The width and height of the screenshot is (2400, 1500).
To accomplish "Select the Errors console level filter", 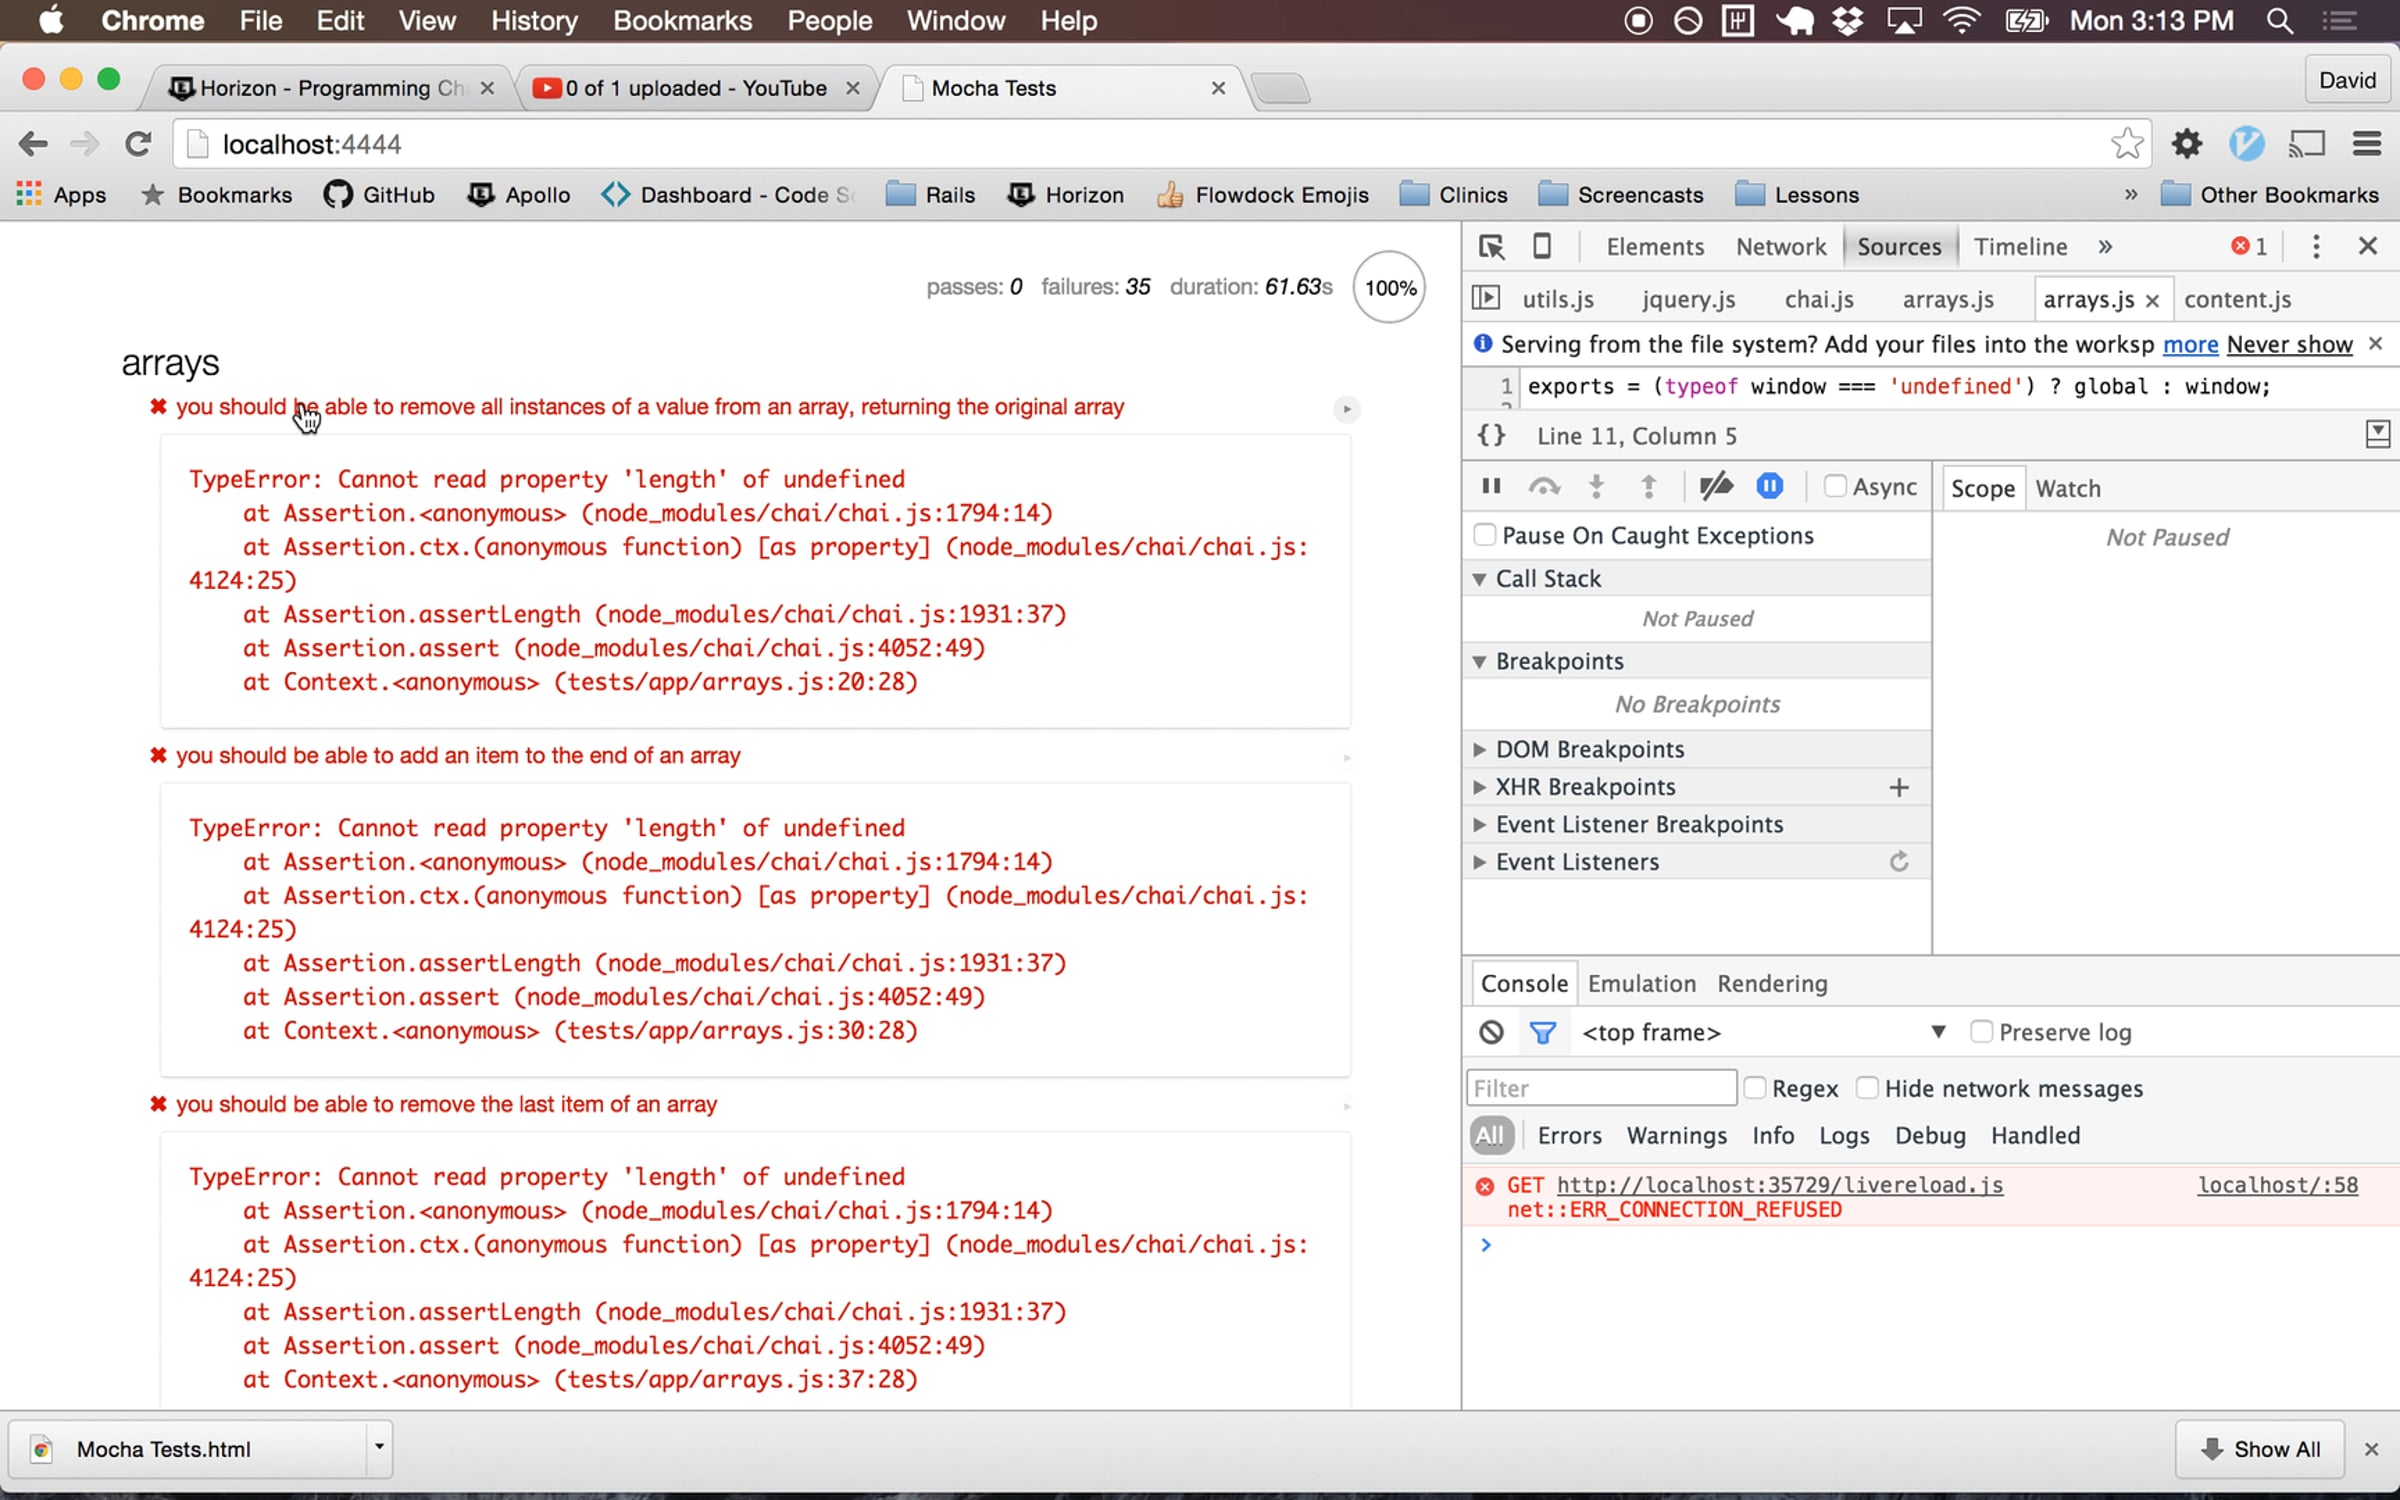I will [x=1569, y=1135].
